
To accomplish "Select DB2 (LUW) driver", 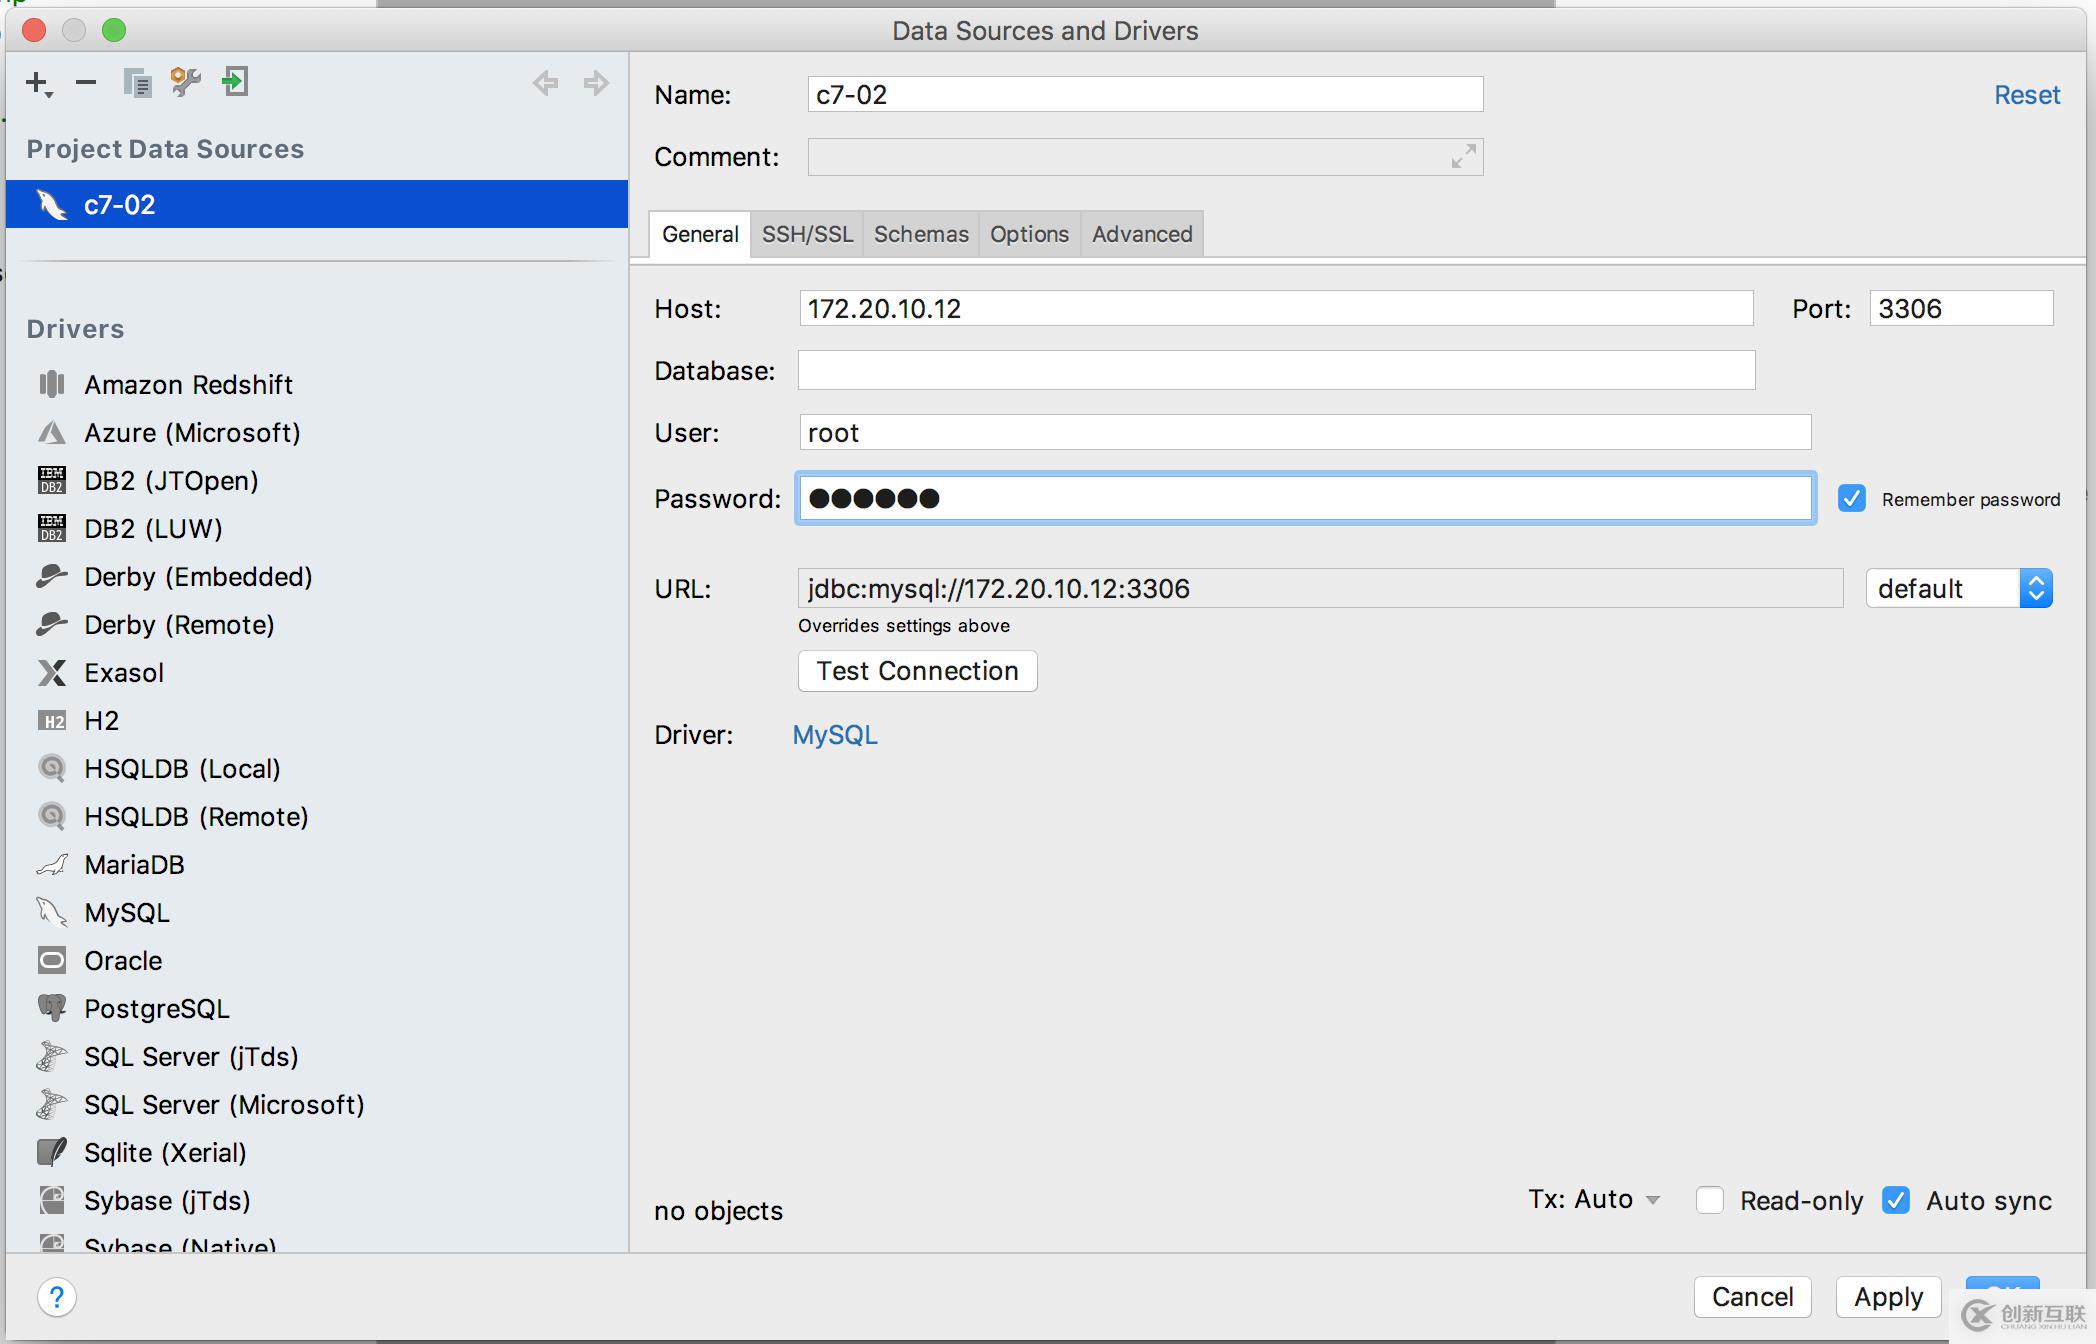I will 317,529.
